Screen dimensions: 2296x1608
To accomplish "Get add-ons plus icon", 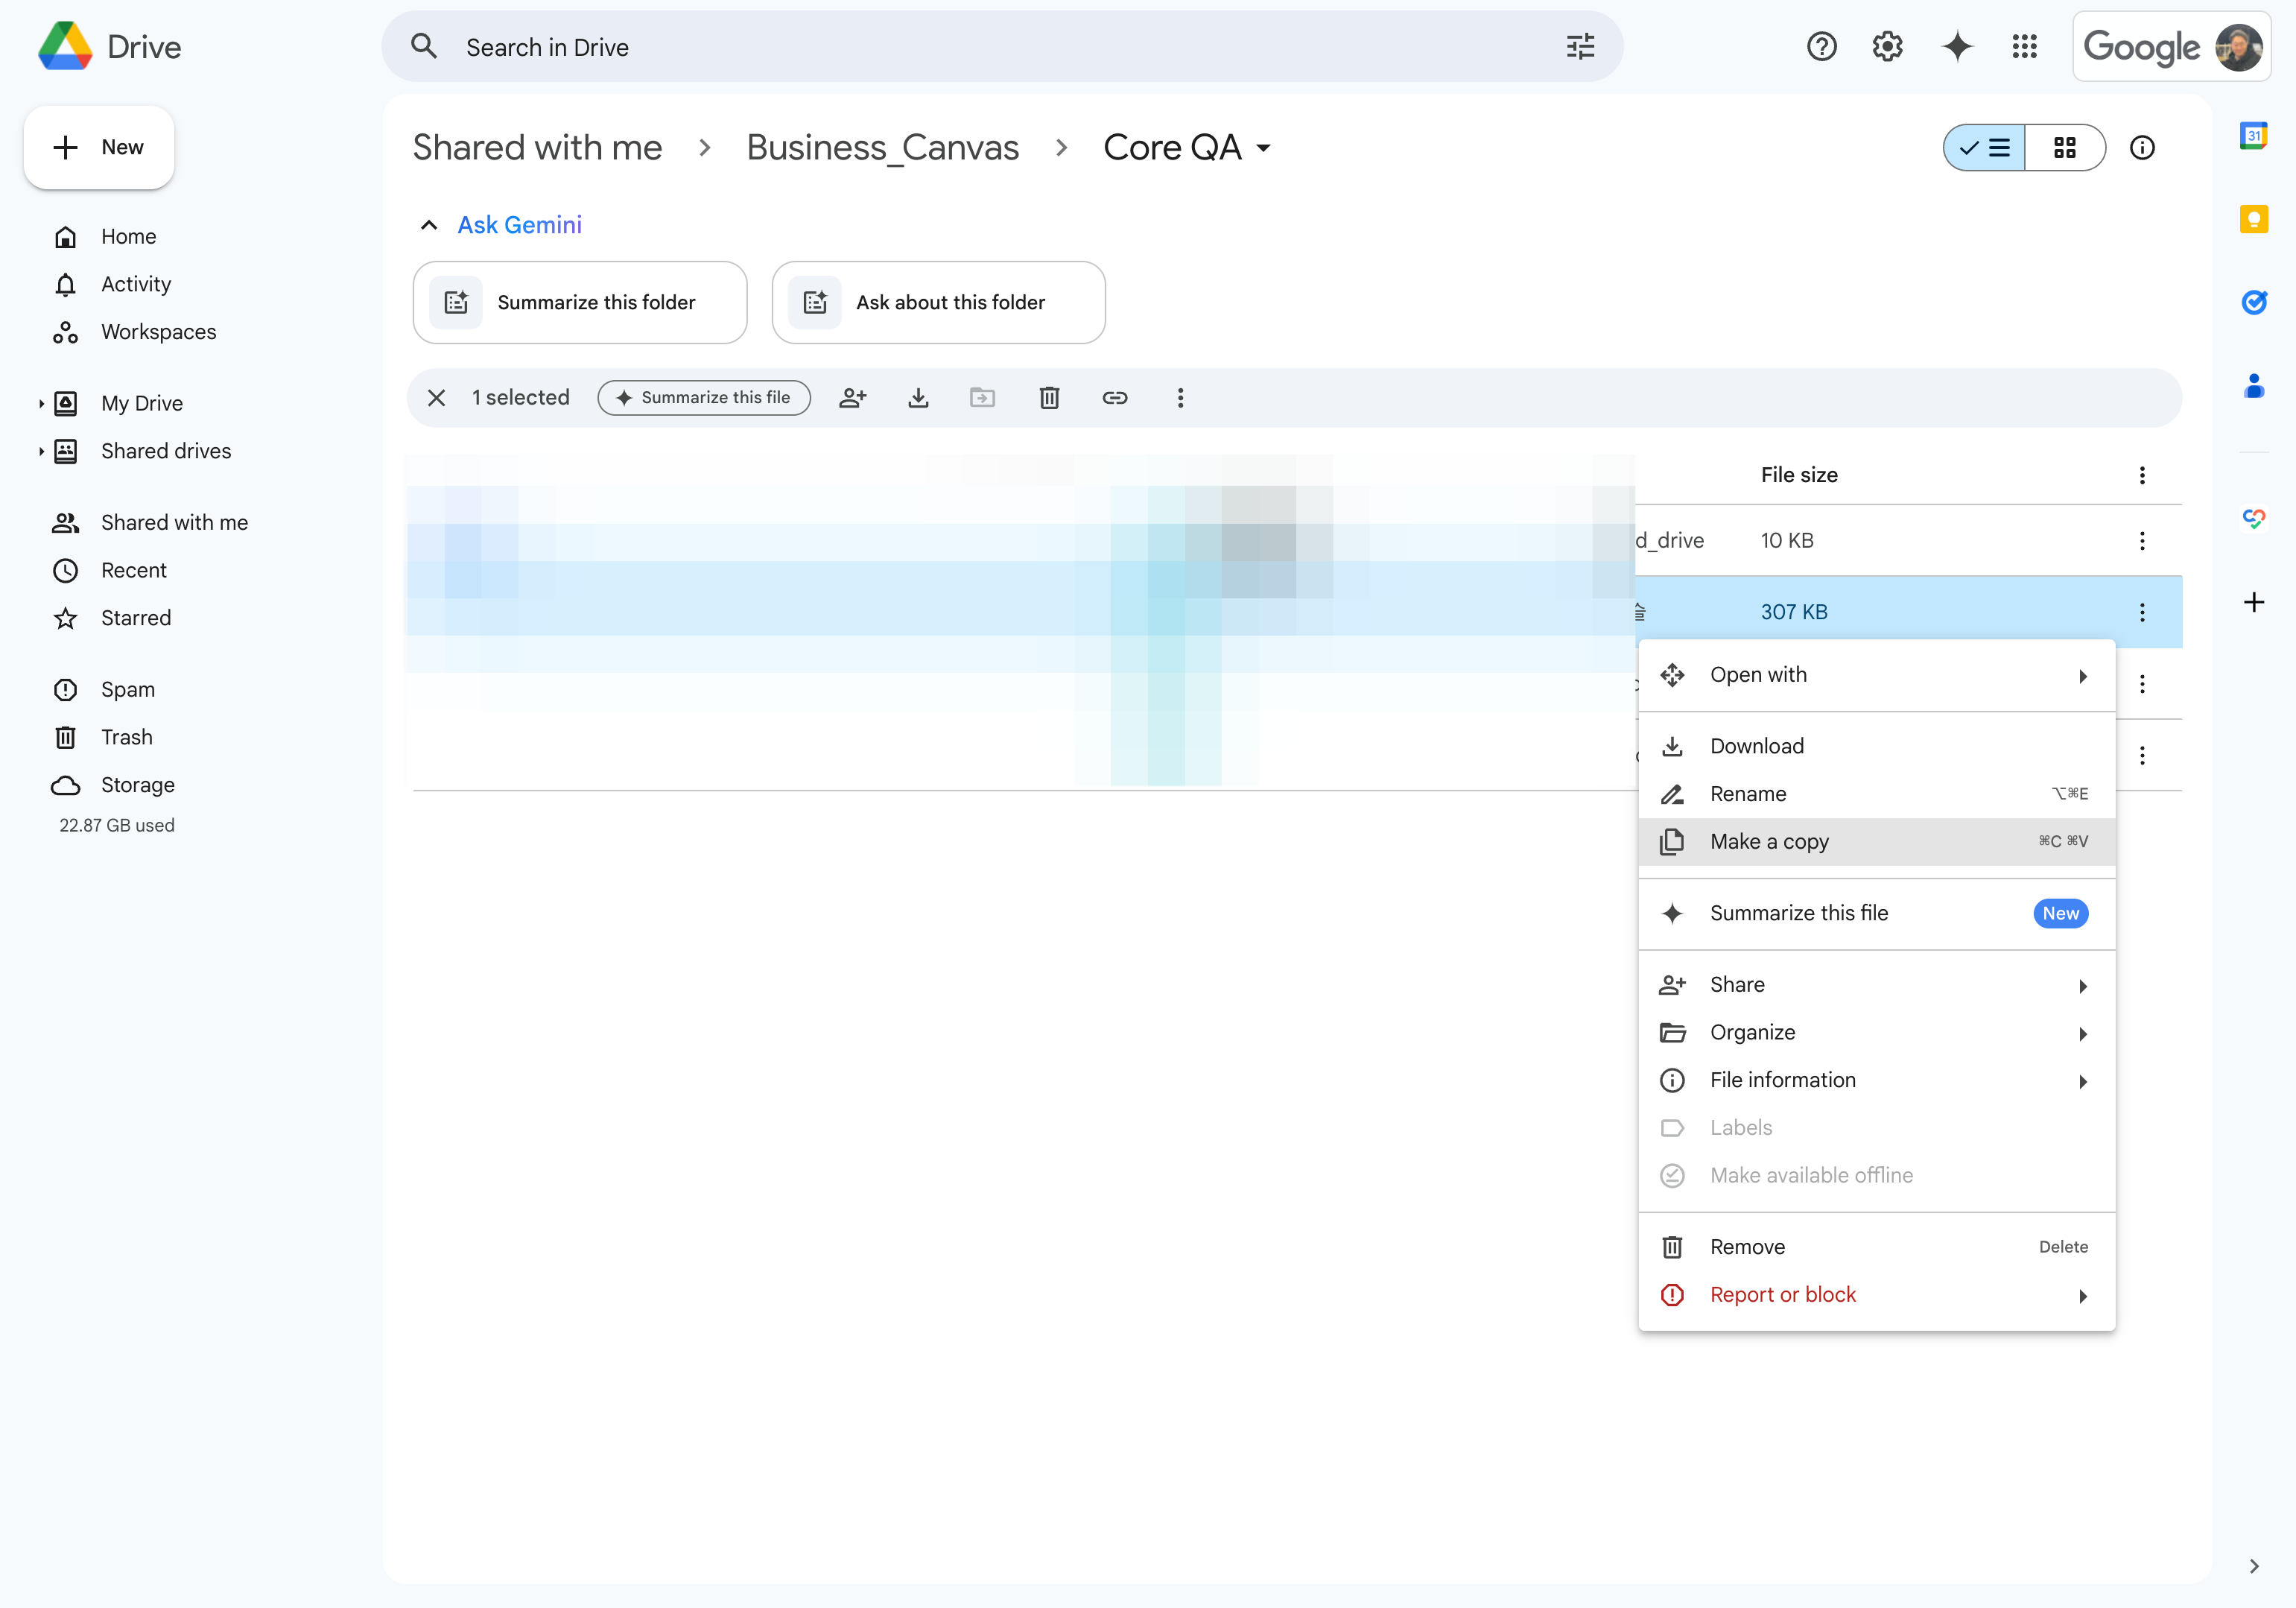I will pos(2253,602).
